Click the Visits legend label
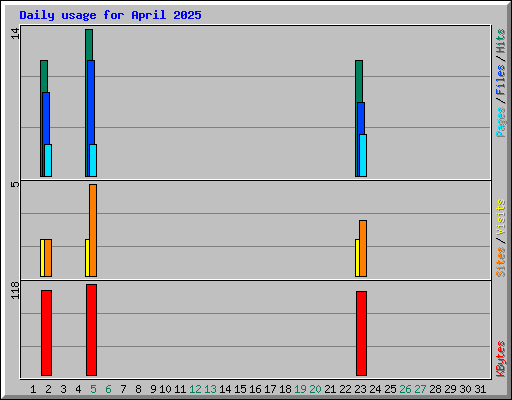The height and width of the screenshot is (400, 512). click(500, 217)
